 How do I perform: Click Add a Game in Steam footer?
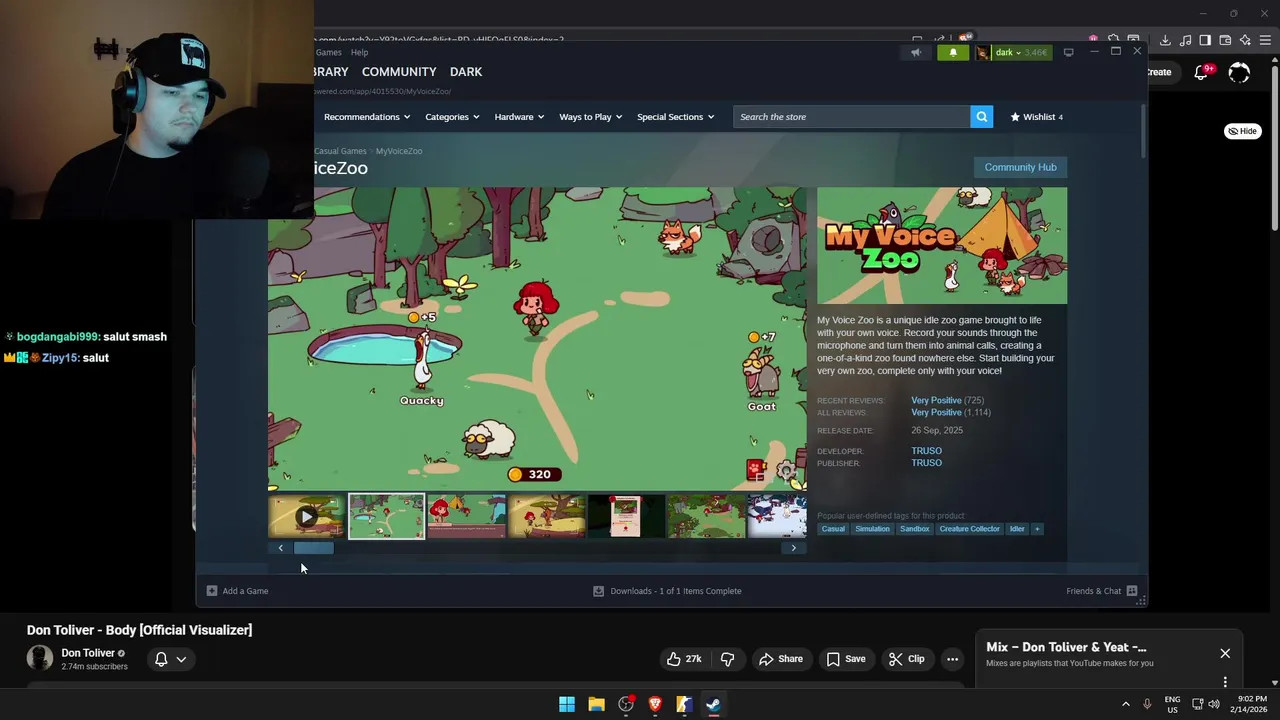[x=238, y=591]
